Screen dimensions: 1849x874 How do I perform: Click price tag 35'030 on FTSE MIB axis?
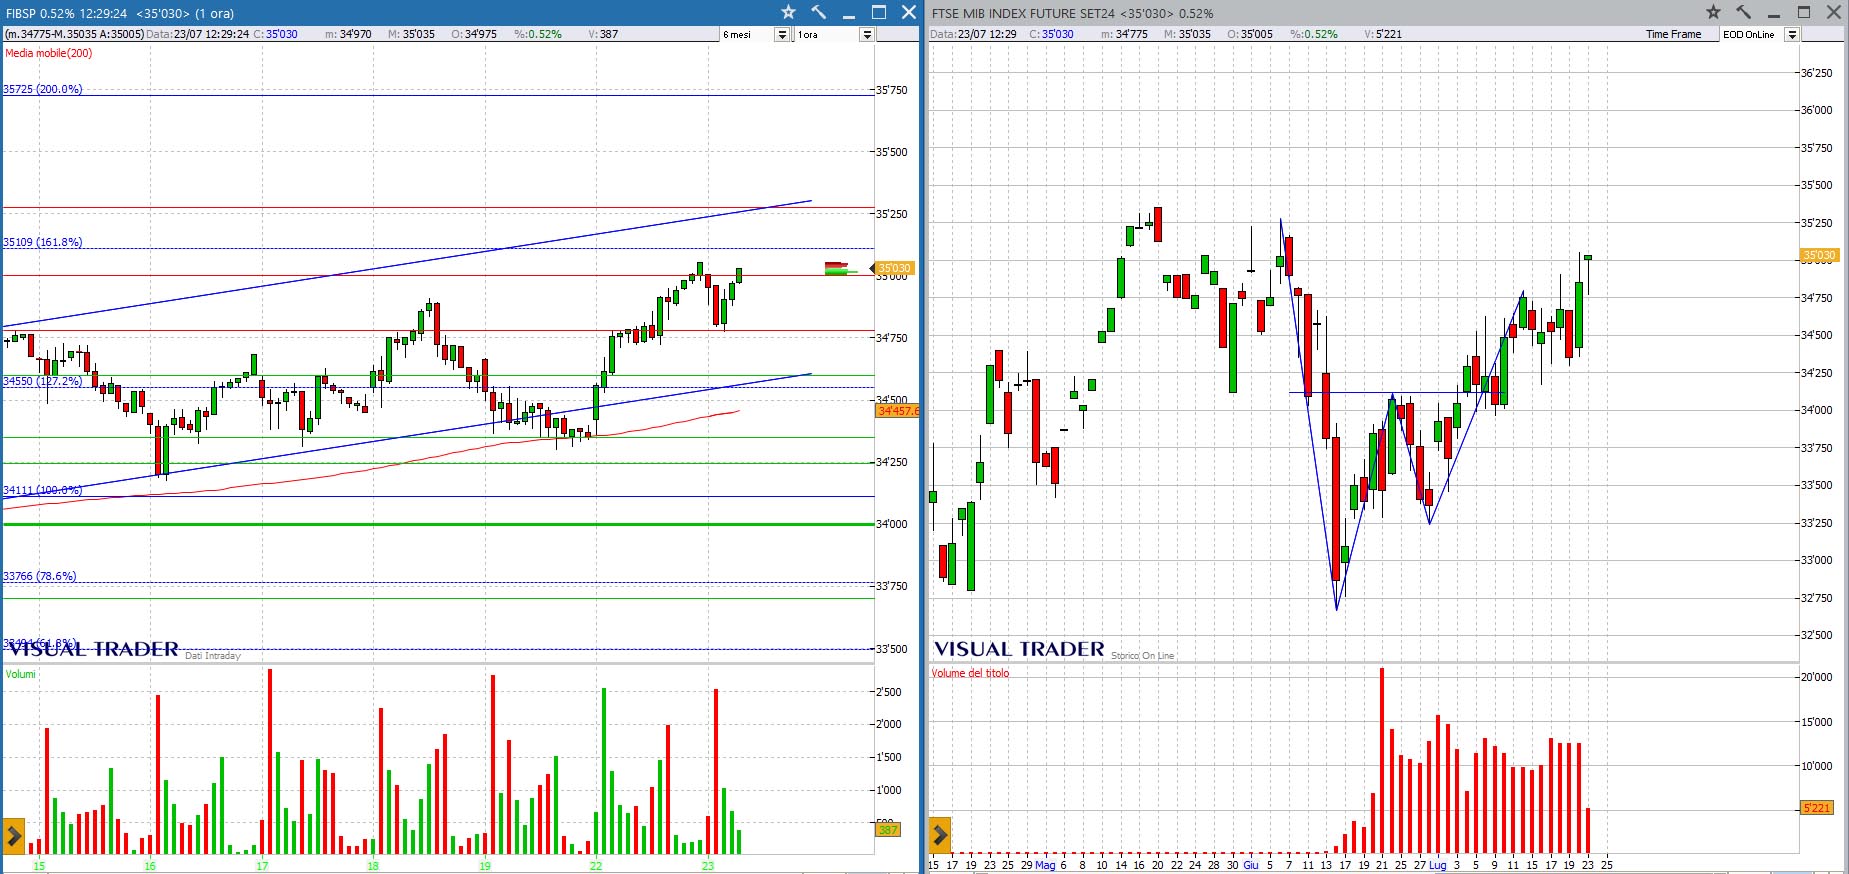coord(1819,255)
